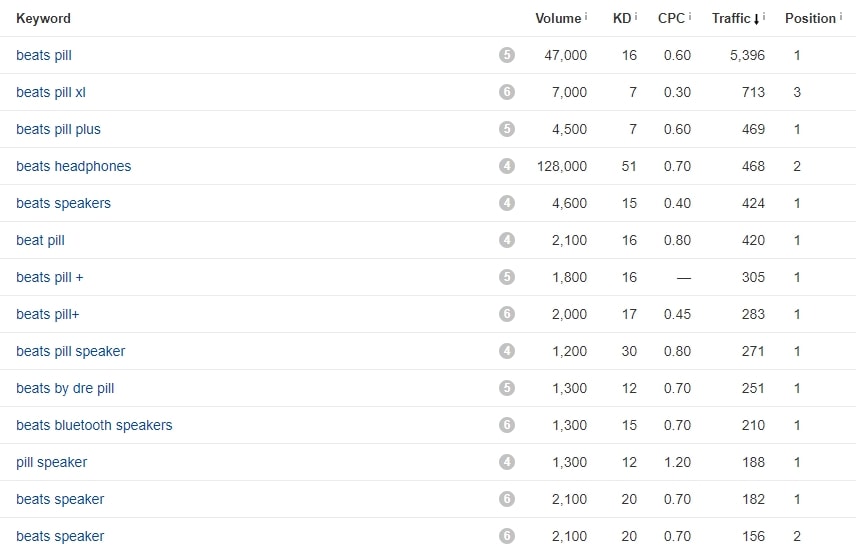Open SERP badge in beats speaker row with traffic 156

[507, 536]
